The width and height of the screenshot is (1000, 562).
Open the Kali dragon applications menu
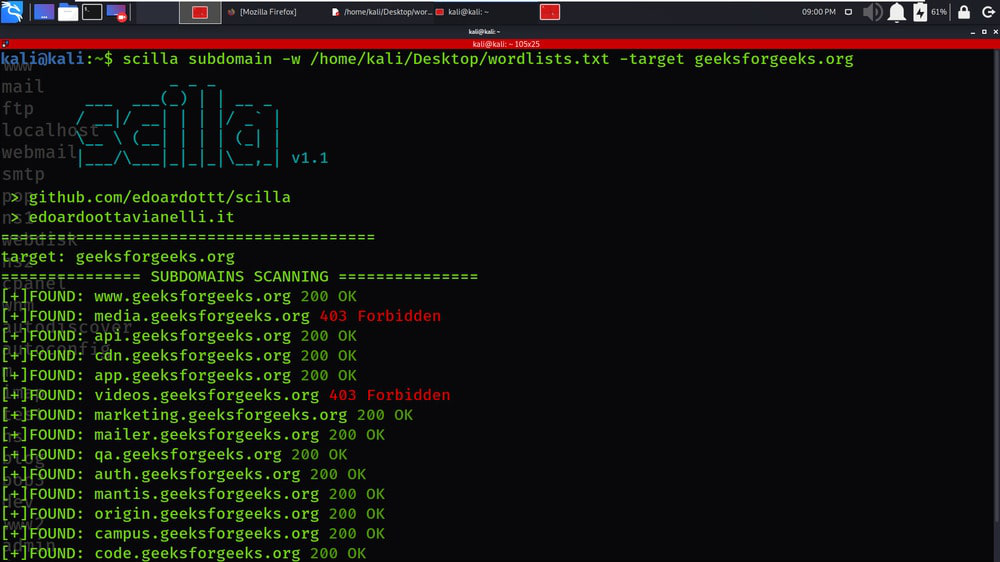pos(12,11)
